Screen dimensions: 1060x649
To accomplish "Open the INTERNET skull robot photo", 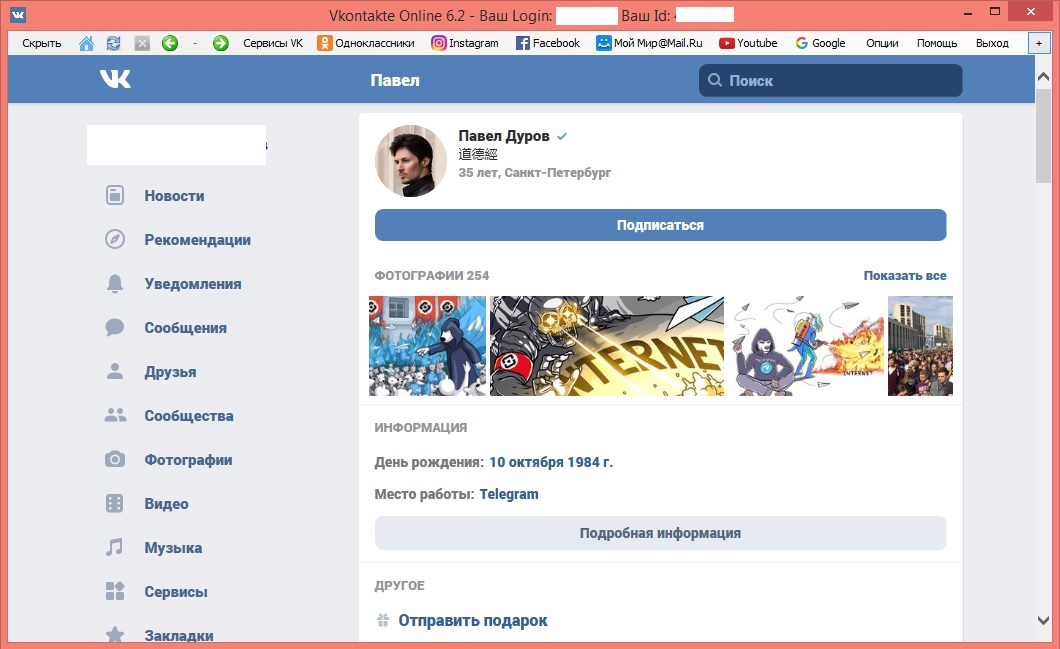I will click(607, 346).
